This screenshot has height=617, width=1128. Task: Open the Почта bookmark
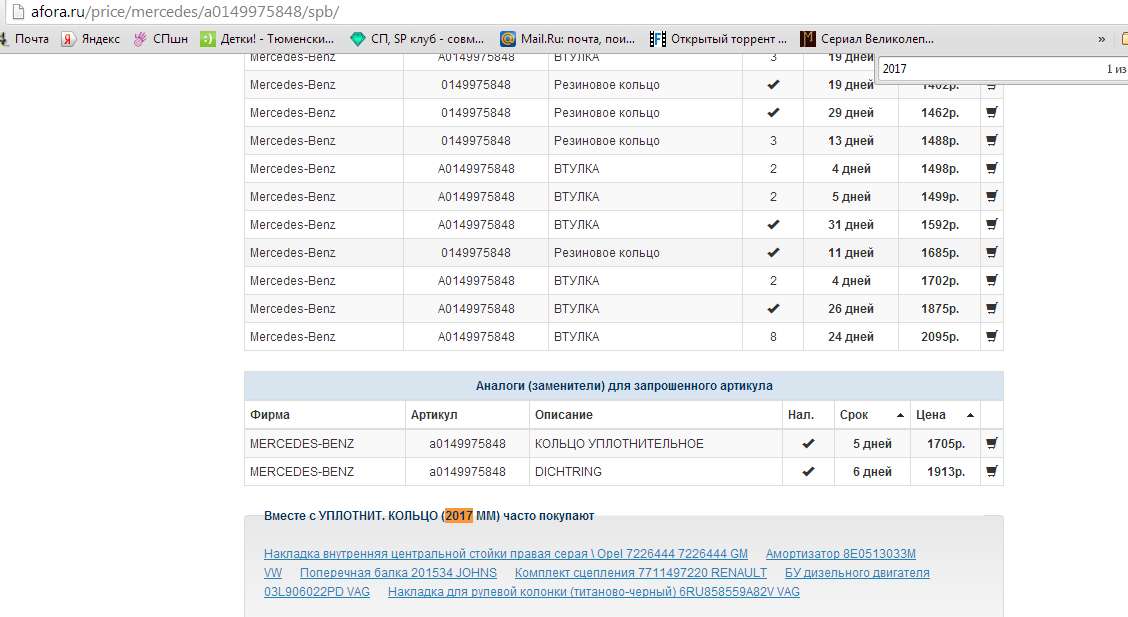pos(26,39)
